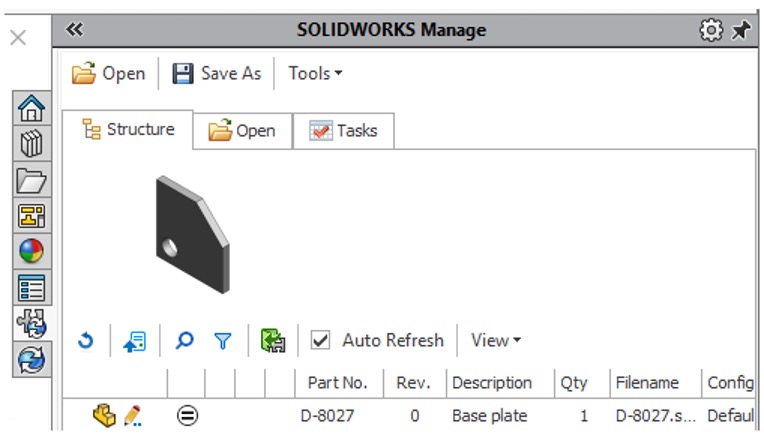
Task: Close the task pane with the X
Action: [18, 38]
